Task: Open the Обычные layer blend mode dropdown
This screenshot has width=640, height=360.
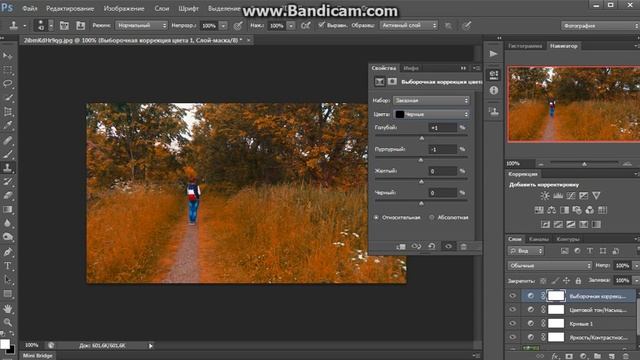Action: coord(550,266)
